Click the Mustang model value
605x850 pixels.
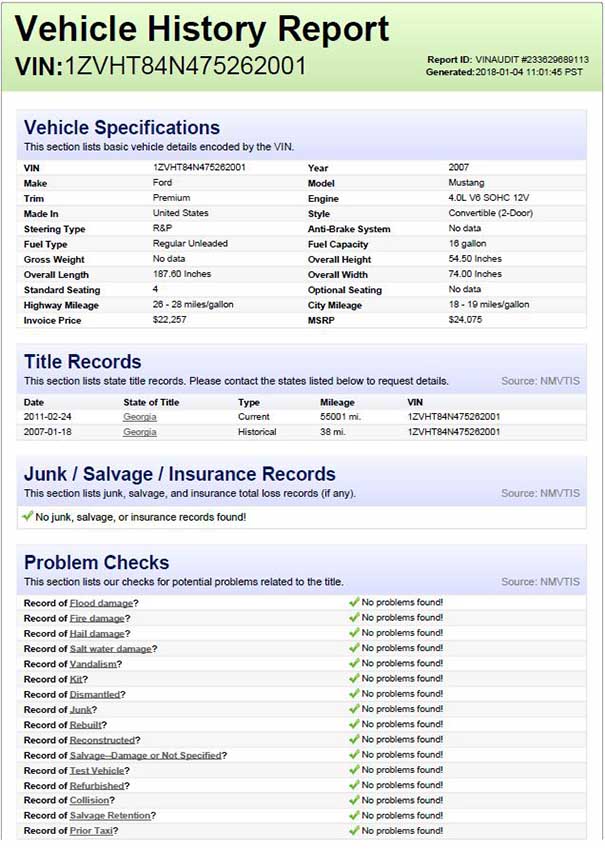click(x=466, y=183)
